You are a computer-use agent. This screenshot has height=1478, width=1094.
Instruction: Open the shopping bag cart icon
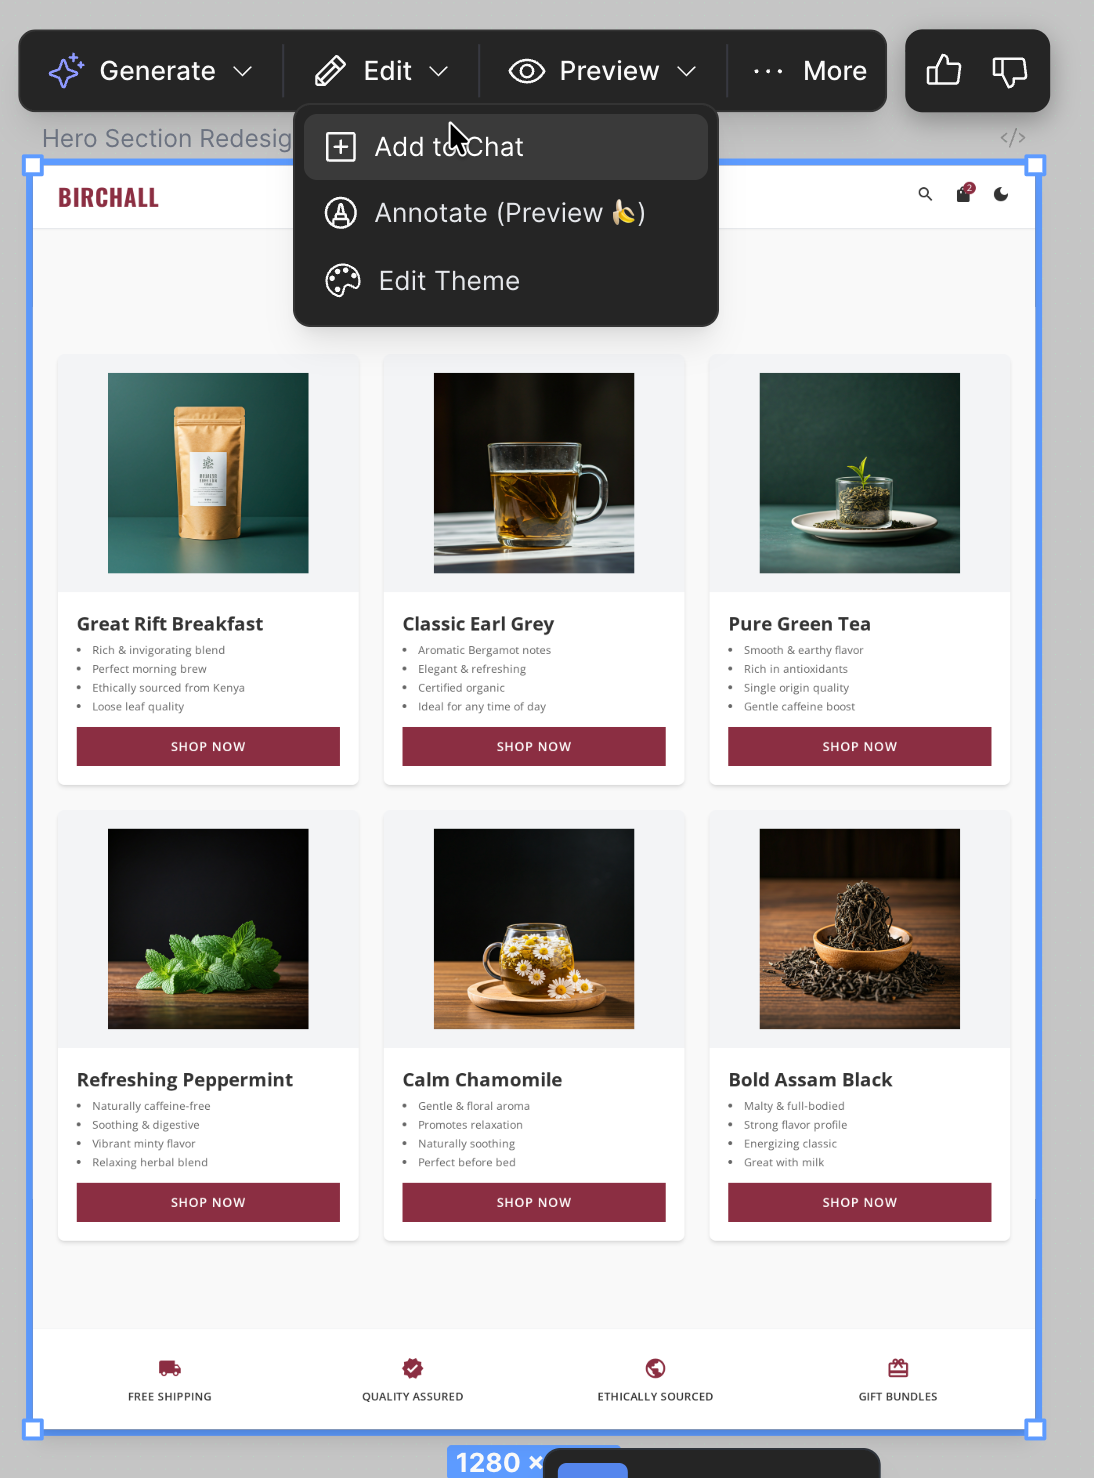coord(964,193)
